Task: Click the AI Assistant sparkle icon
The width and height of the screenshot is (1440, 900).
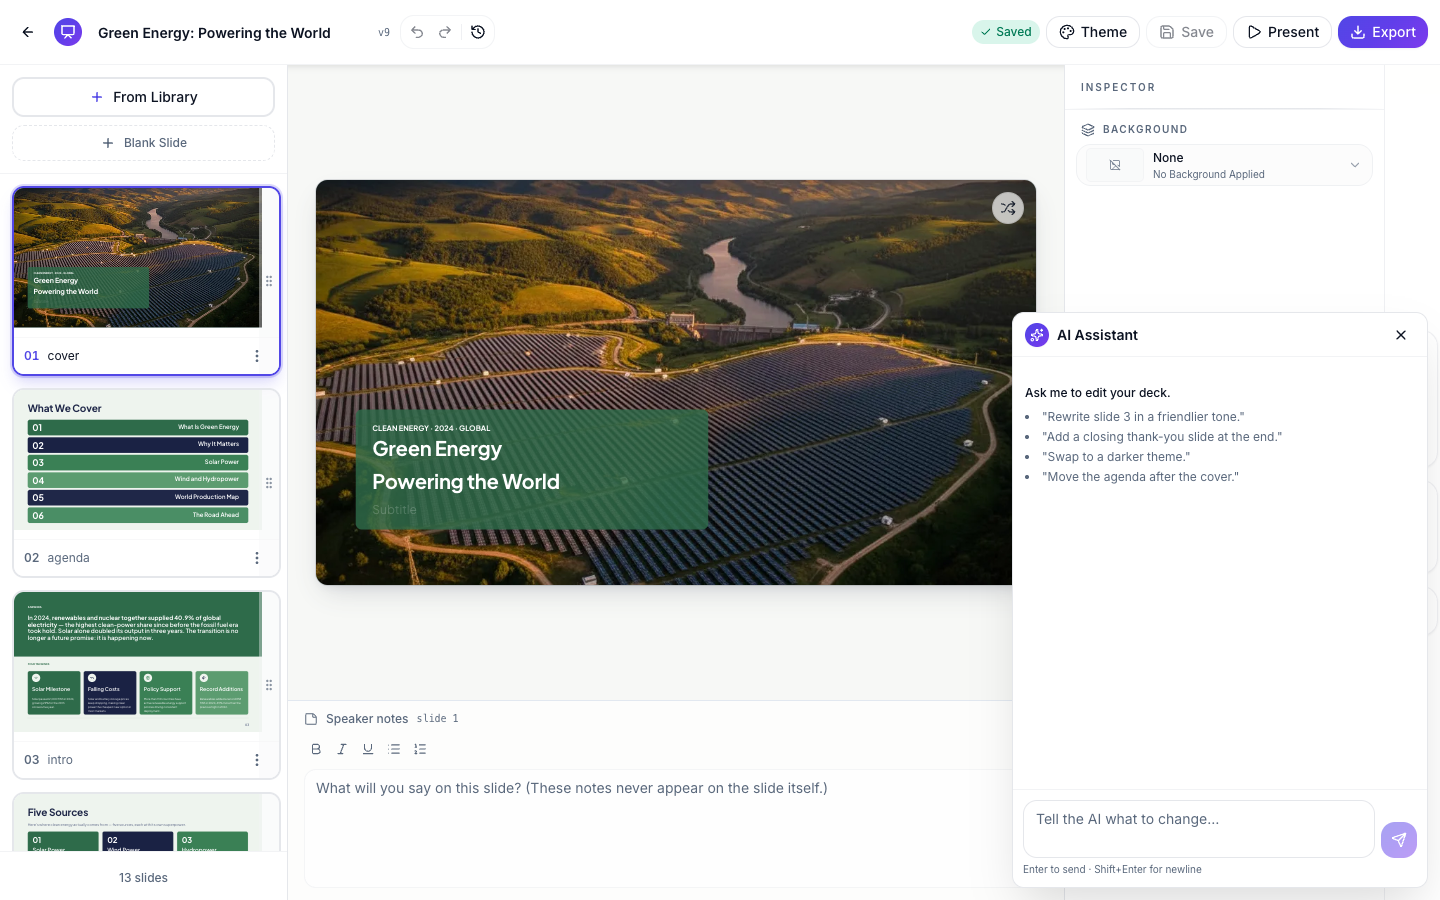Action: point(1037,335)
